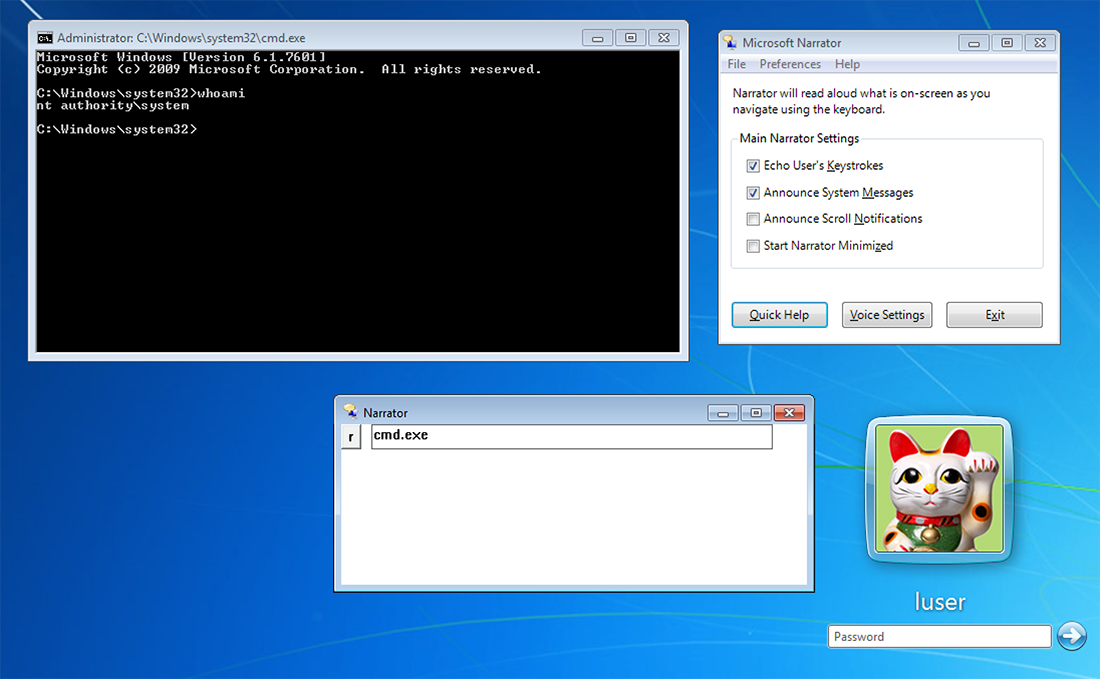Viewport: 1100px width, 679px height.
Task: Minimize the Microsoft Narrator window
Action: (974, 43)
